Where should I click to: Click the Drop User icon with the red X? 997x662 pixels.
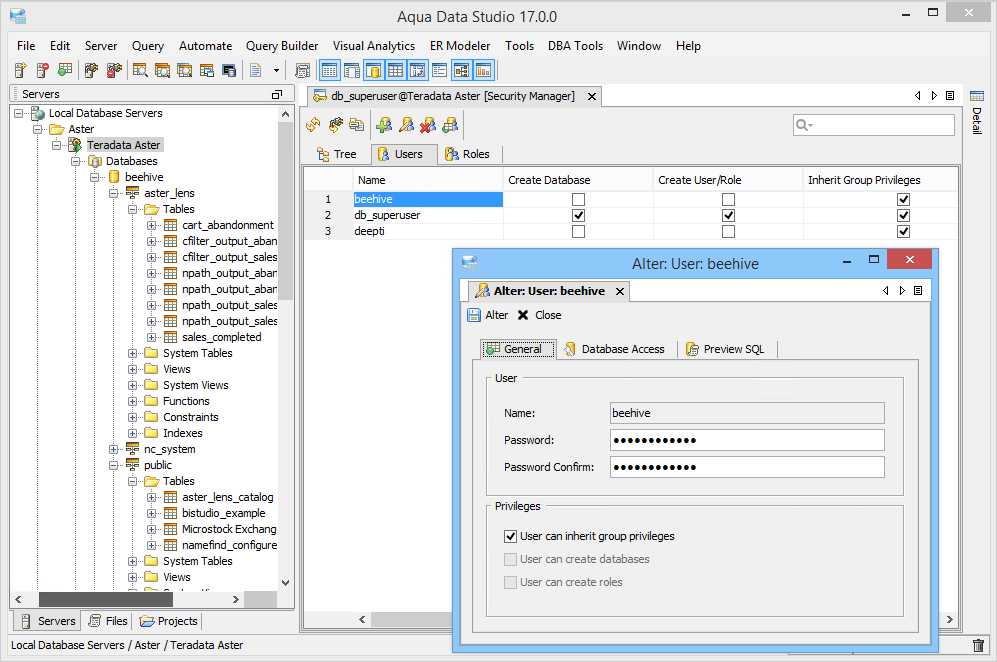pyautogui.click(x=428, y=125)
